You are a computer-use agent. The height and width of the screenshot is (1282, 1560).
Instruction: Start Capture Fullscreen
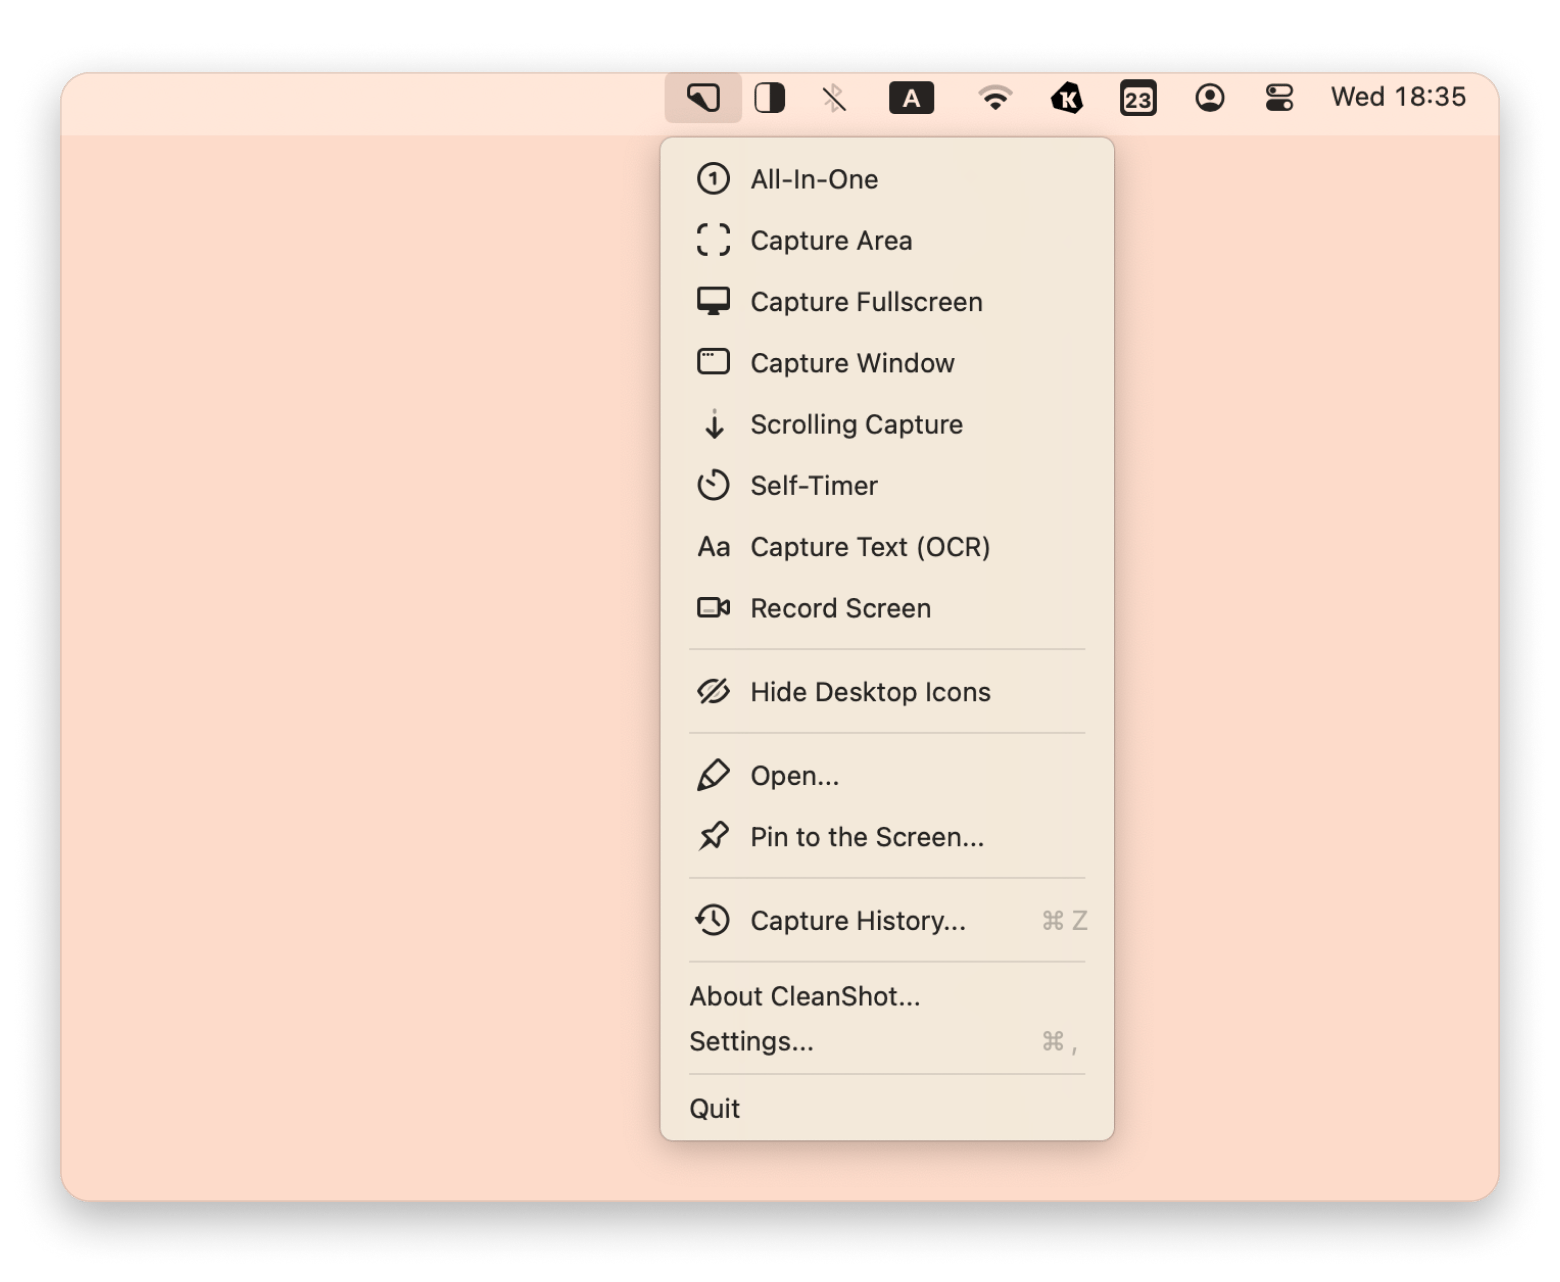865,302
